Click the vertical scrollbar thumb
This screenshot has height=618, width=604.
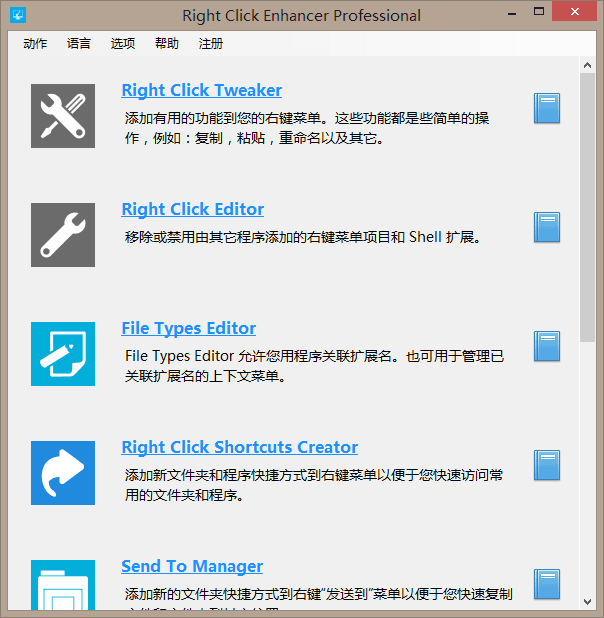click(x=587, y=207)
